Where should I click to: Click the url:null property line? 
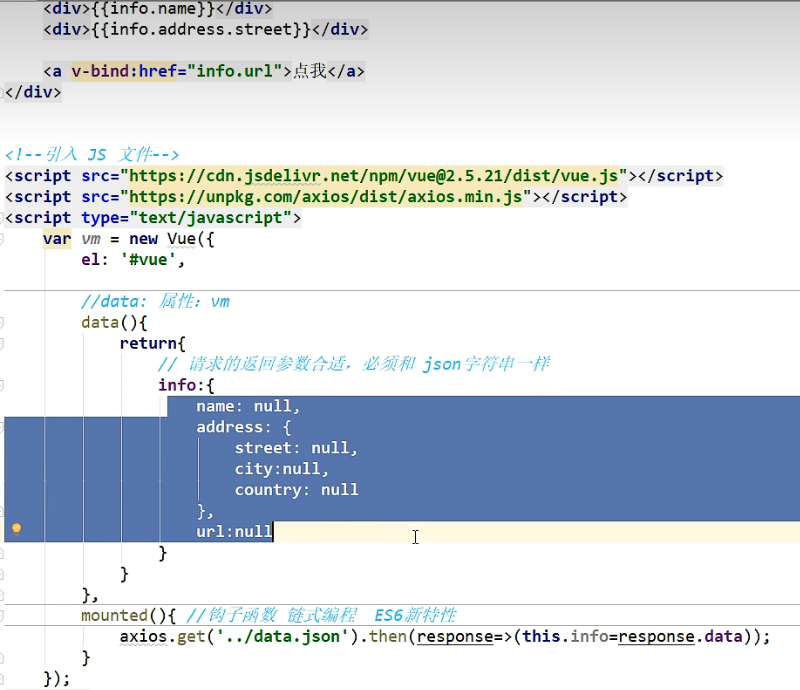point(234,532)
